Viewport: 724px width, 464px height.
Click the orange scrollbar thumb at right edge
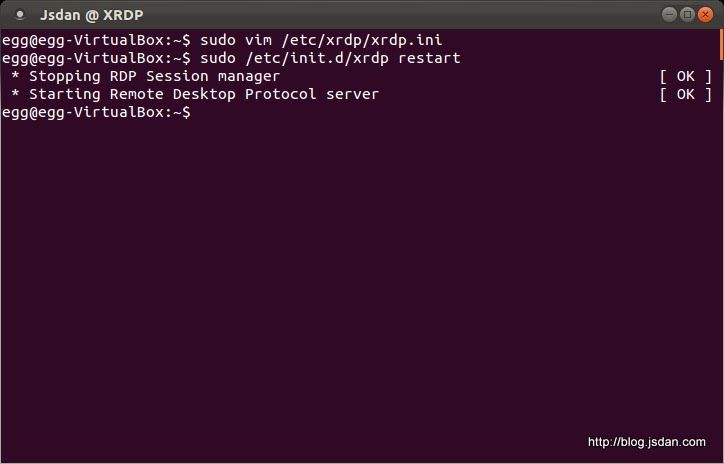pos(720,44)
